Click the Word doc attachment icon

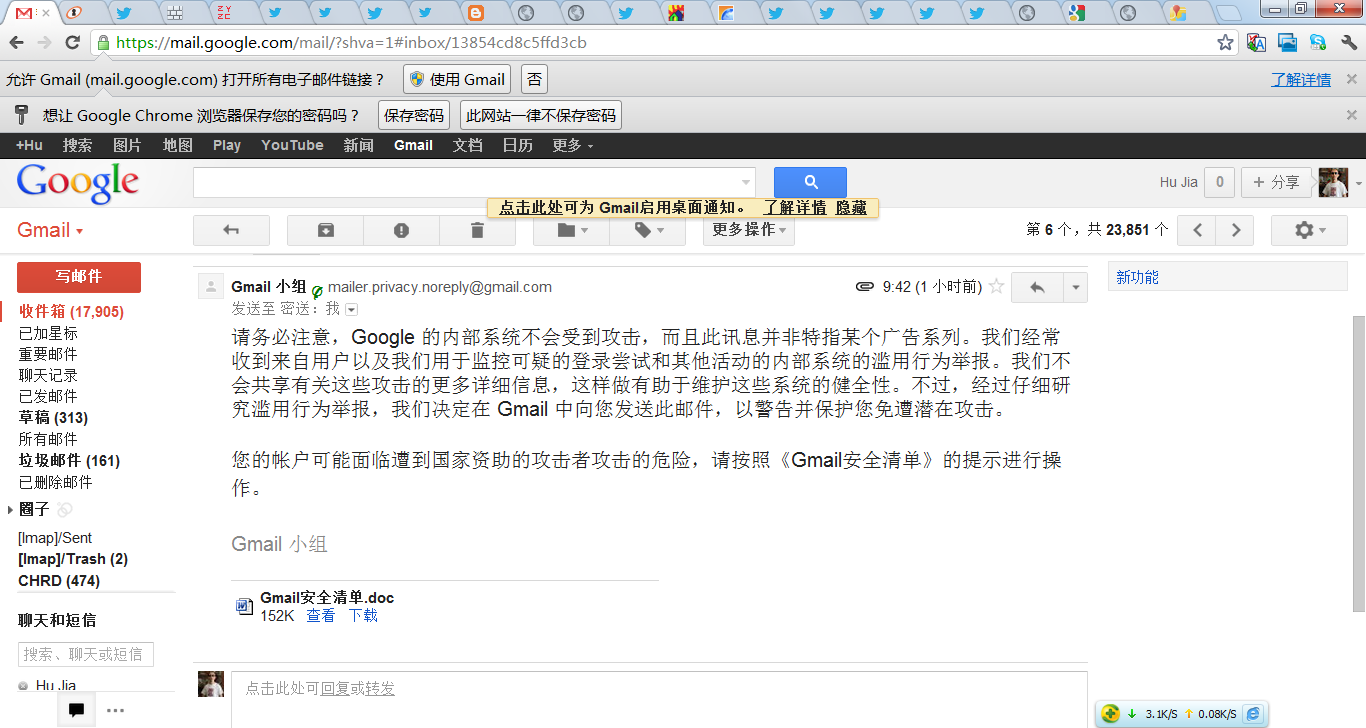[244, 606]
